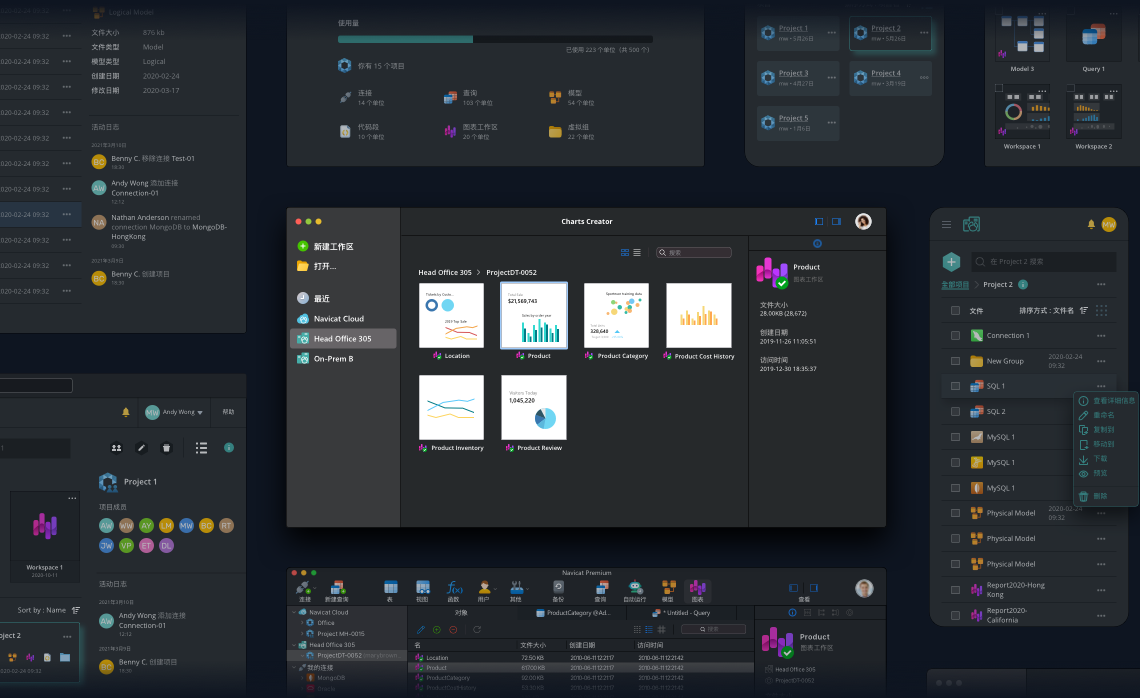Screen dimensions: 1140x698
Task: Check the Report2020-Hong Kong checkbox
Action: (x=955, y=590)
